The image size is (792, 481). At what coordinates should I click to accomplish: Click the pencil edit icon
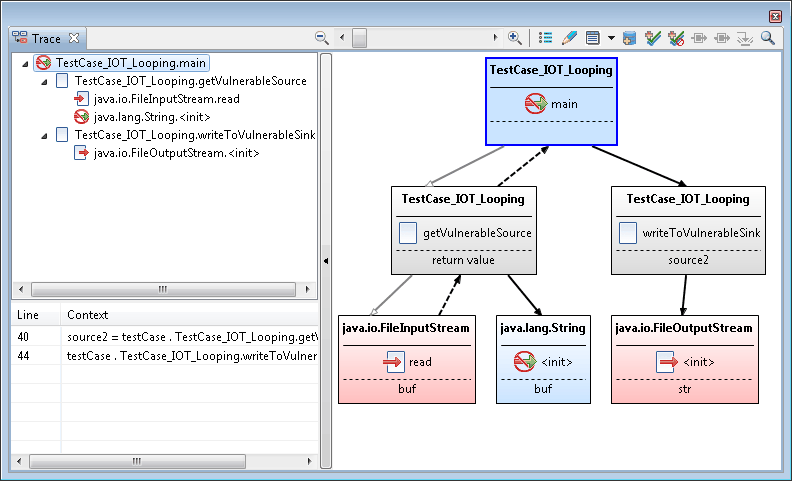569,38
